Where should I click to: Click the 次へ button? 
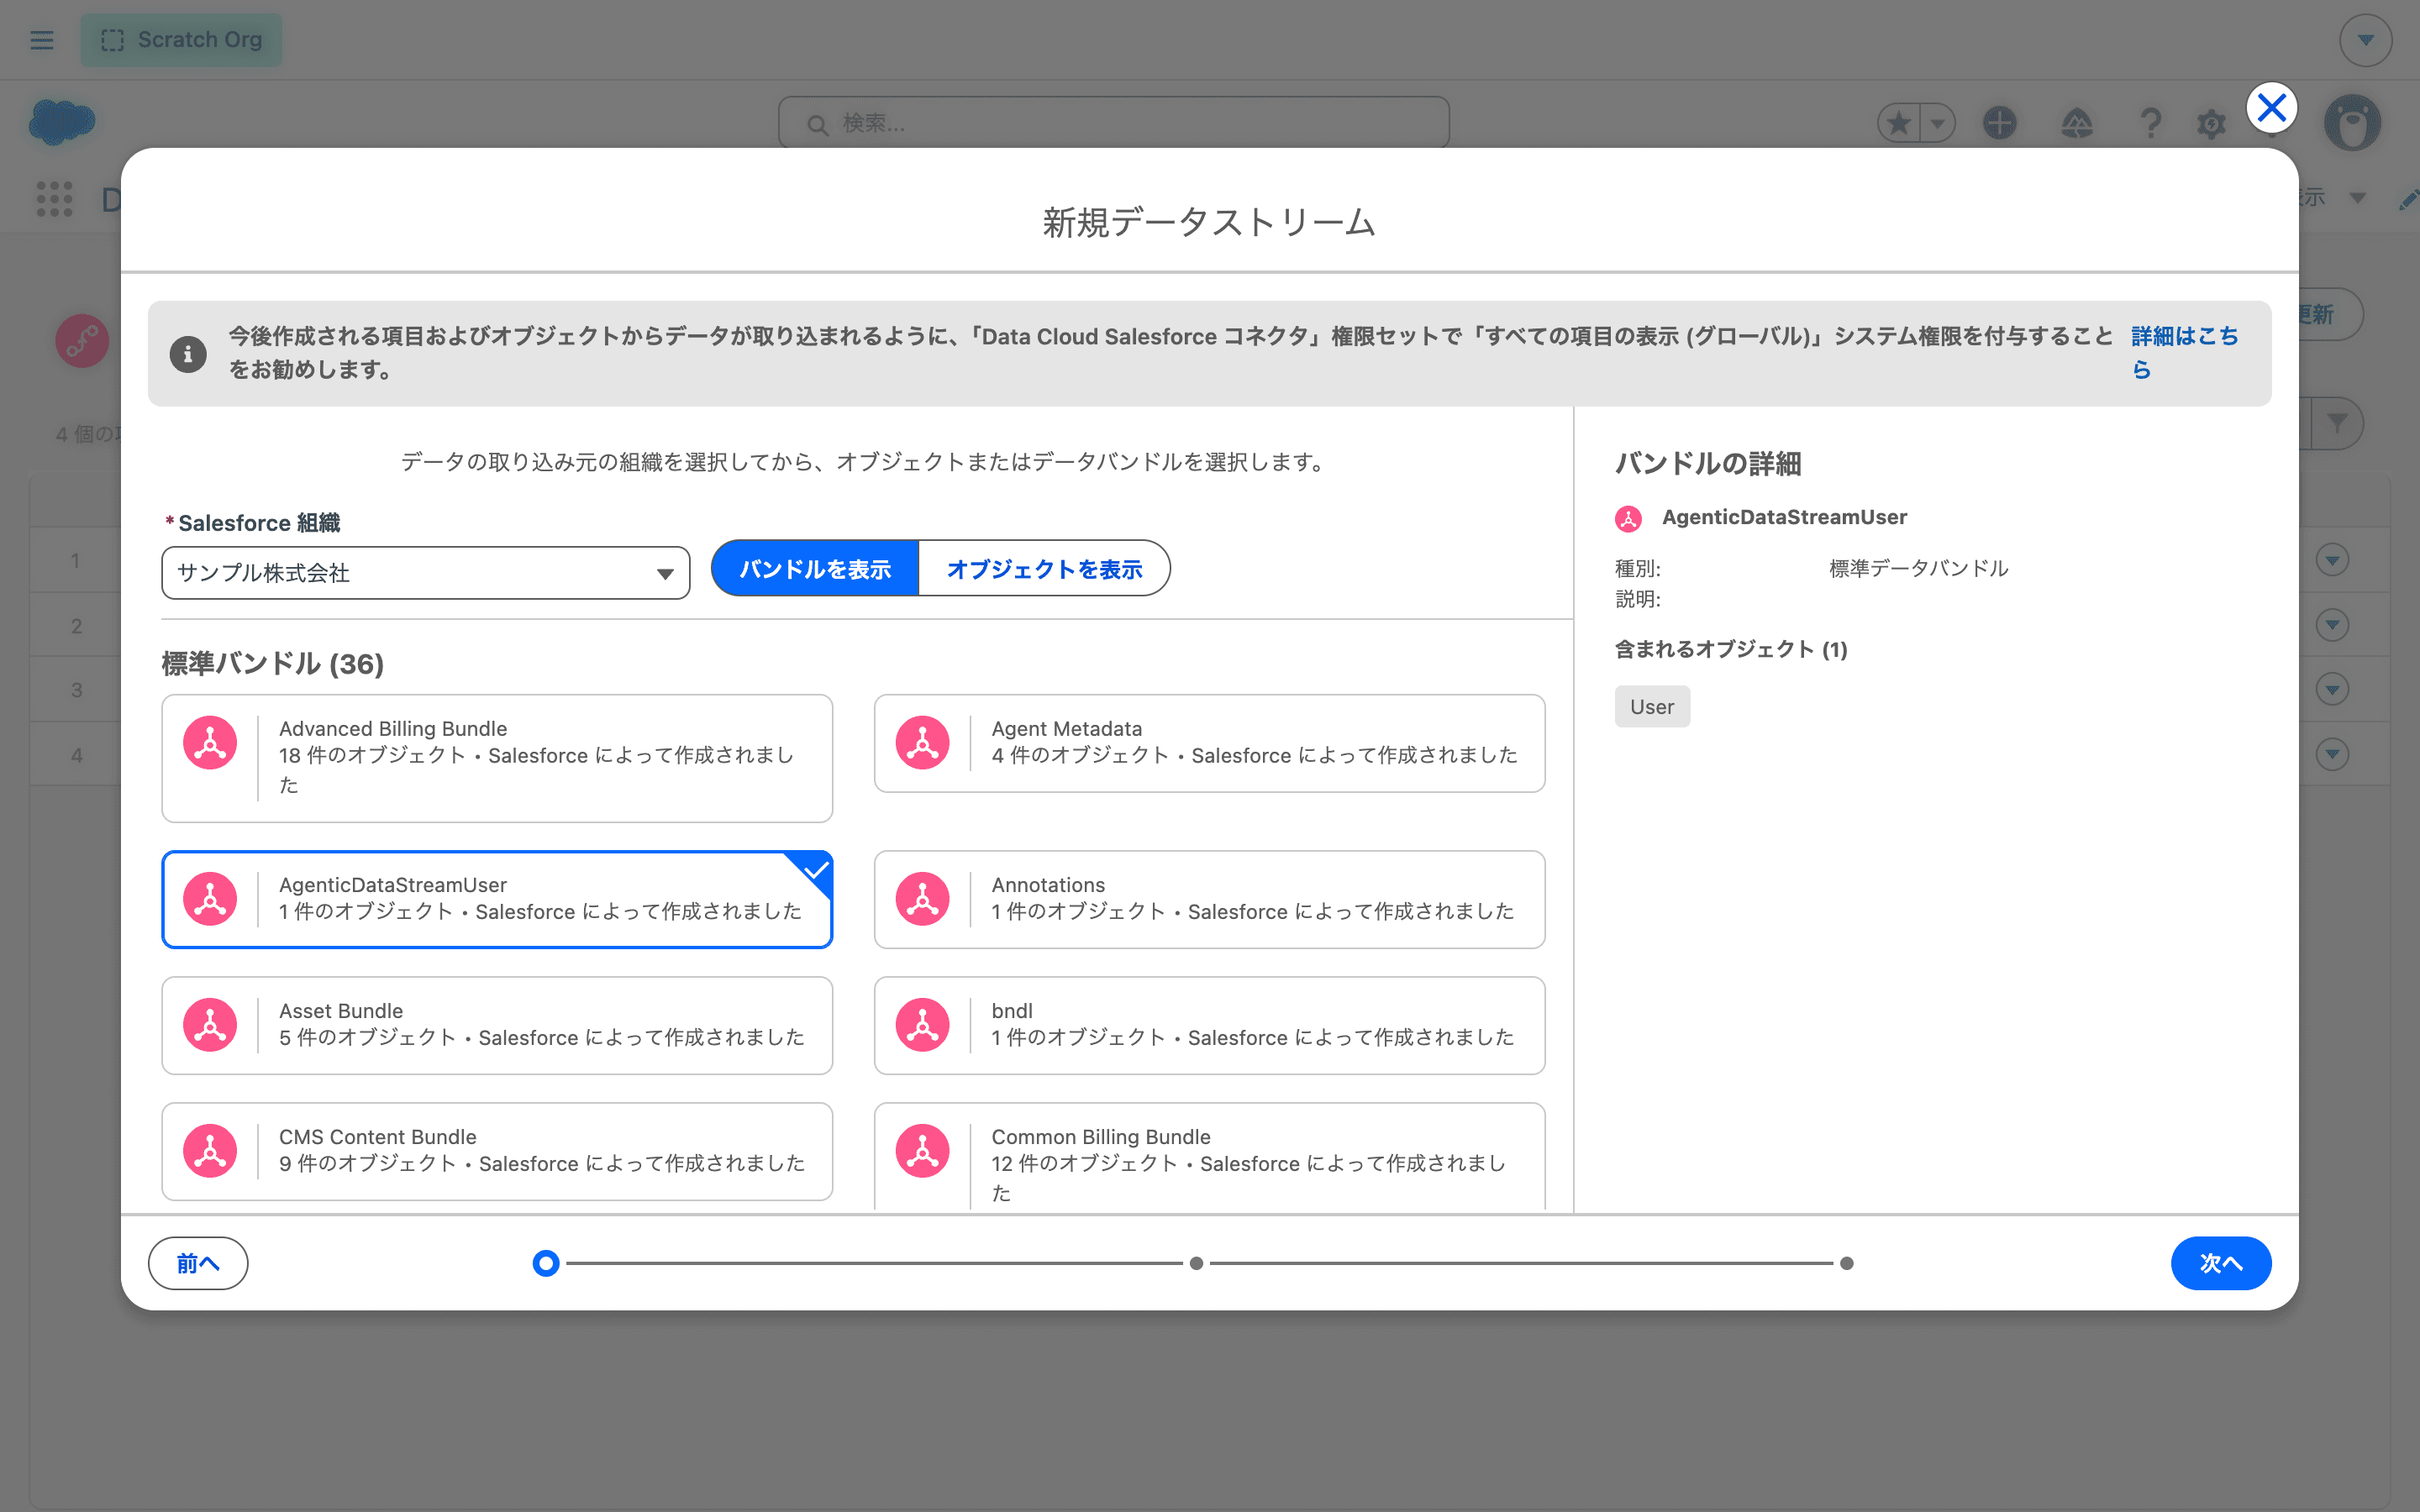tap(2220, 1263)
